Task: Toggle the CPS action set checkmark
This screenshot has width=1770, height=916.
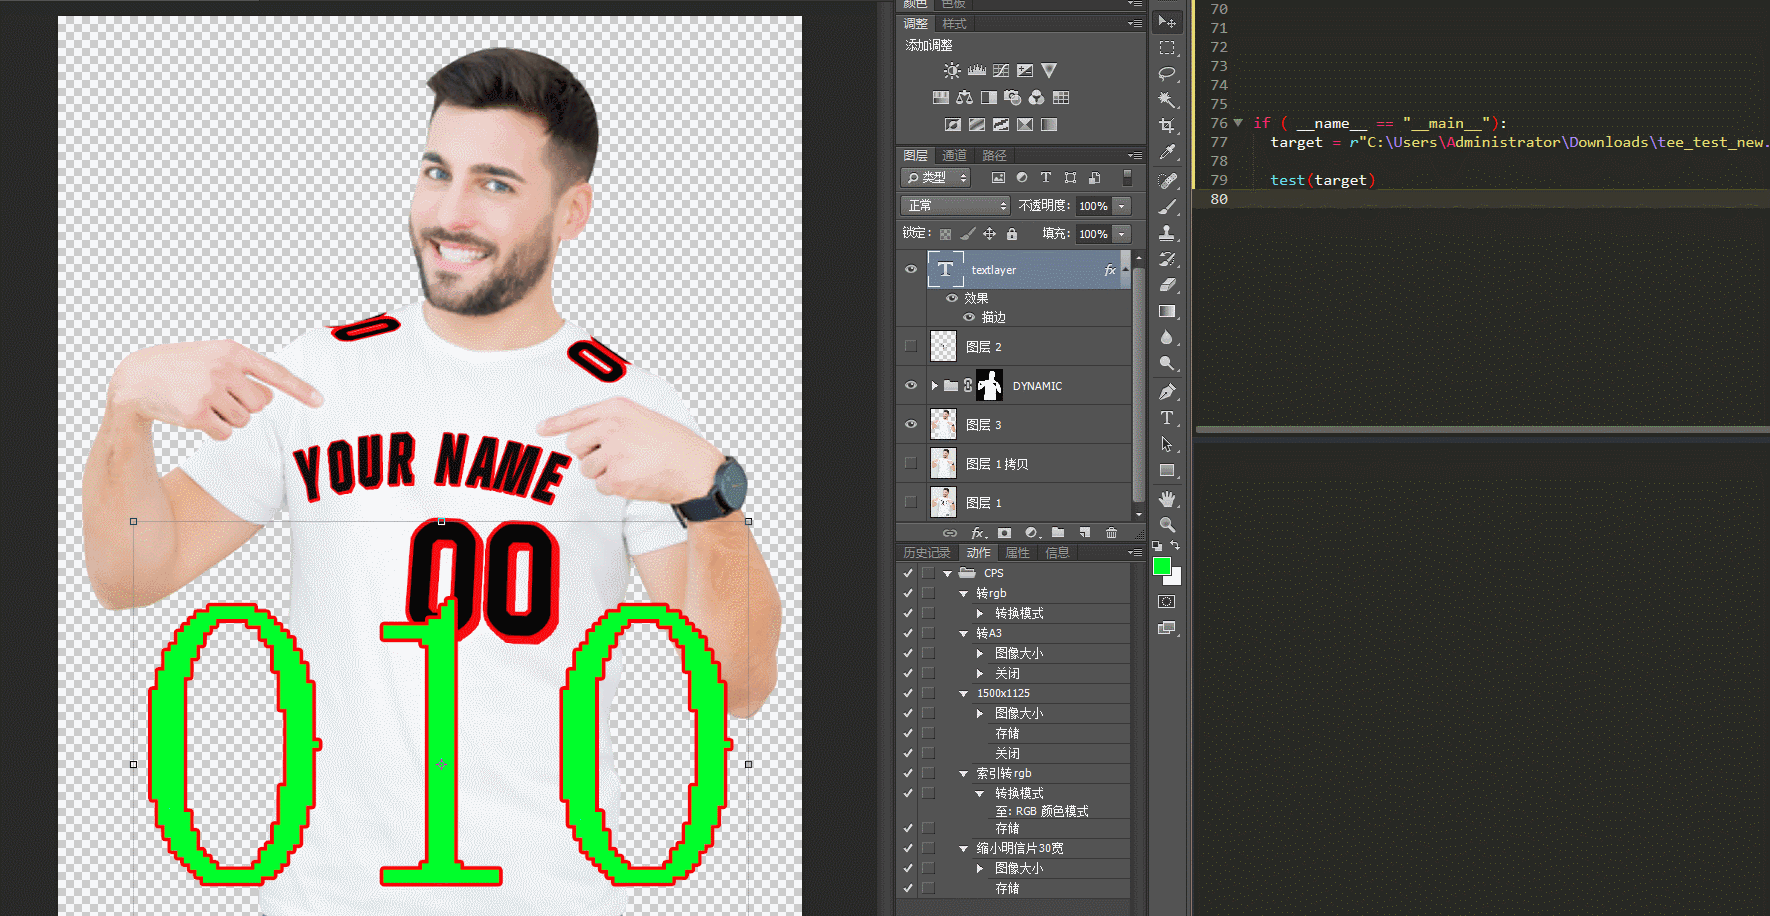Action: [908, 574]
